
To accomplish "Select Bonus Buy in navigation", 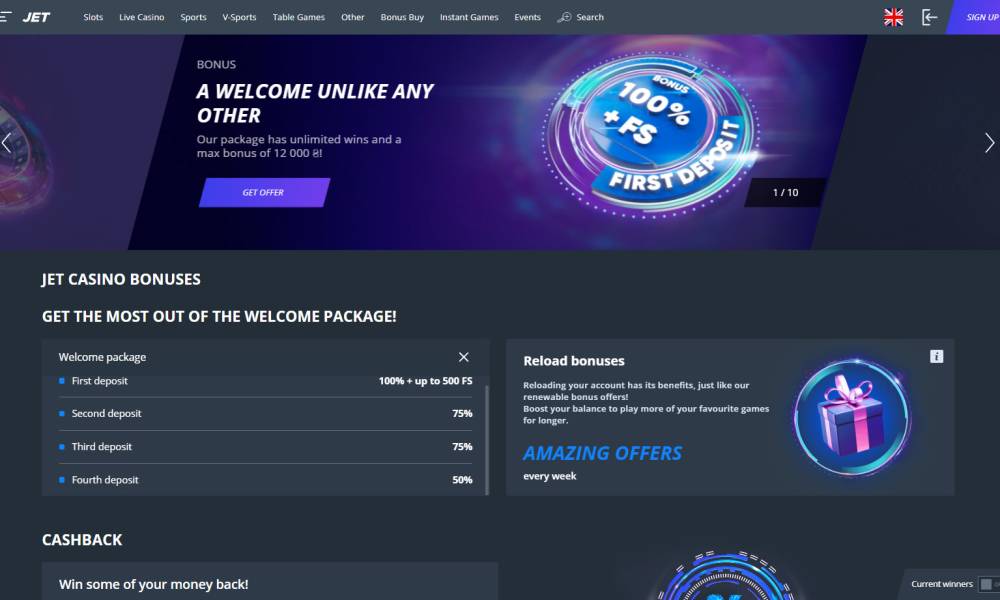I will pos(402,17).
